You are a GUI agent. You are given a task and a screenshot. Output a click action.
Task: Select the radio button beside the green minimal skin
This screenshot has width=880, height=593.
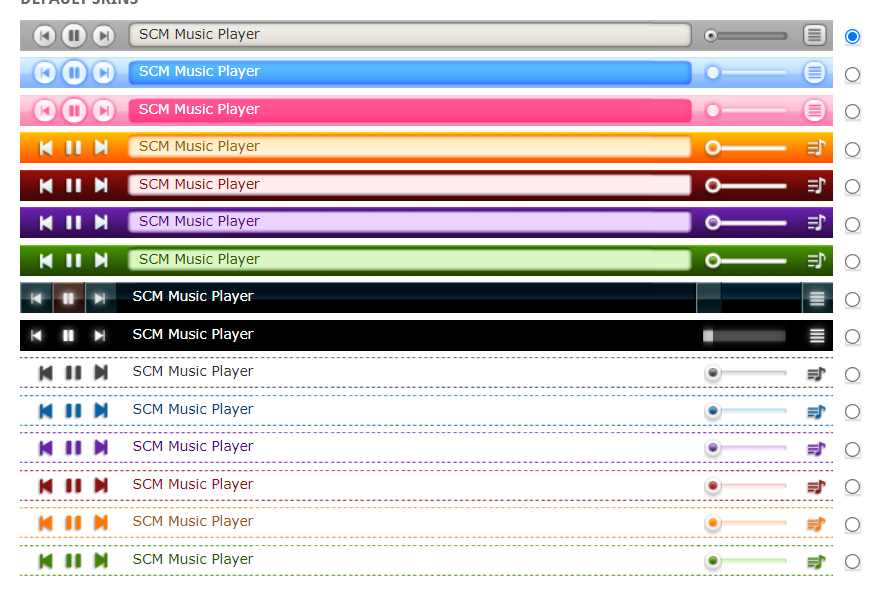tap(852, 561)
